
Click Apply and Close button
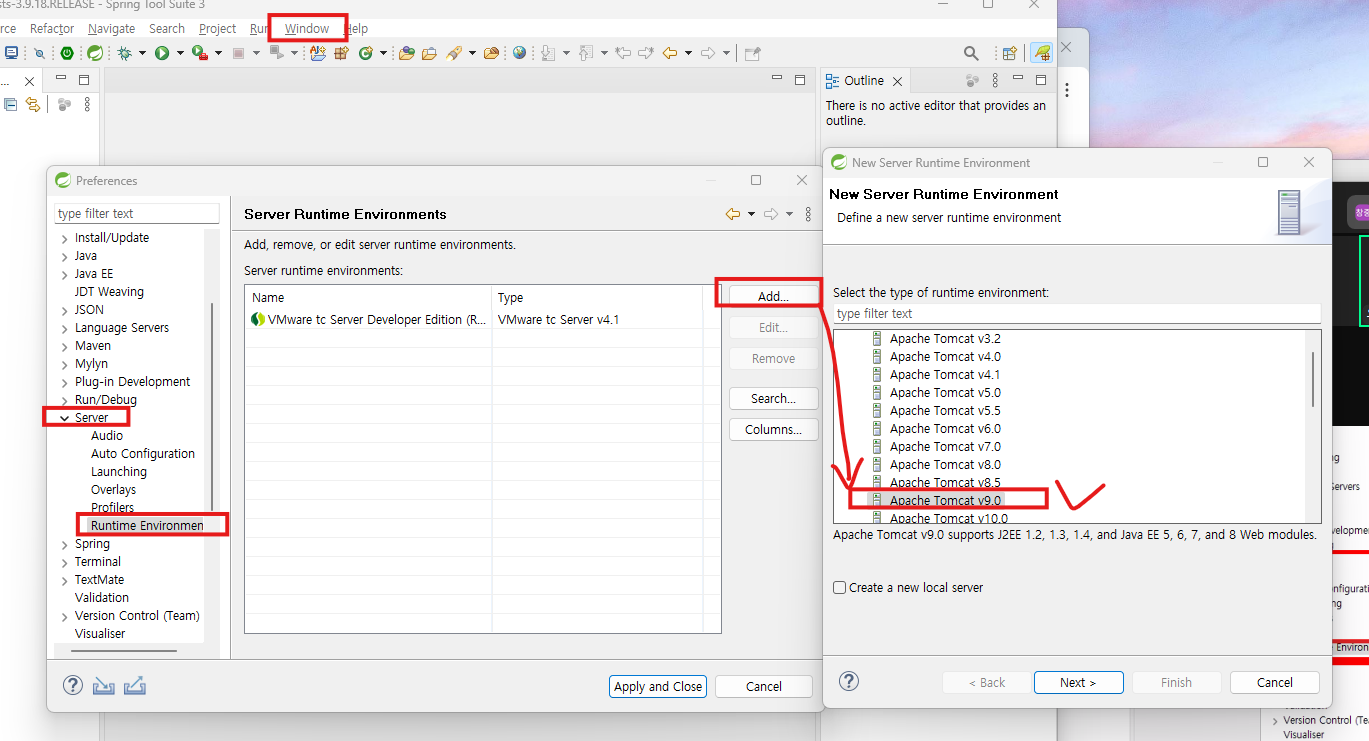coord(658,686)
